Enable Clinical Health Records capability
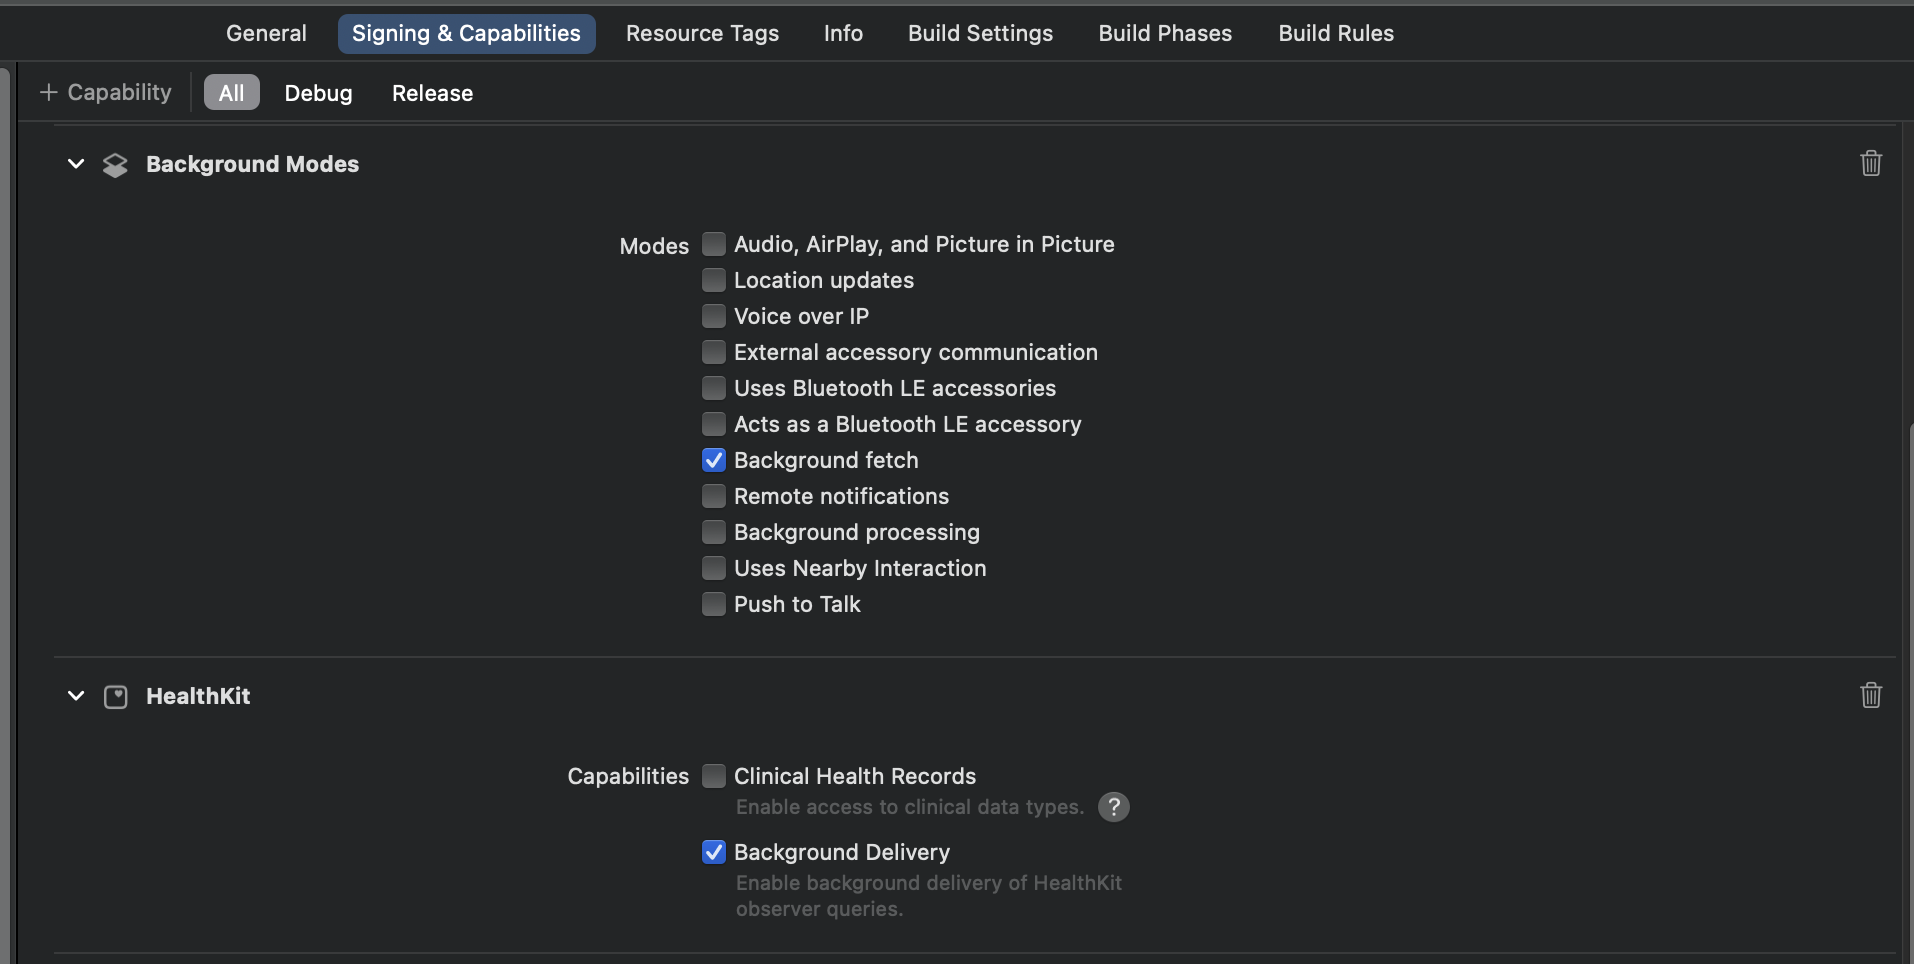This screenshot has height=964, width=1914. tap(713, 776)
